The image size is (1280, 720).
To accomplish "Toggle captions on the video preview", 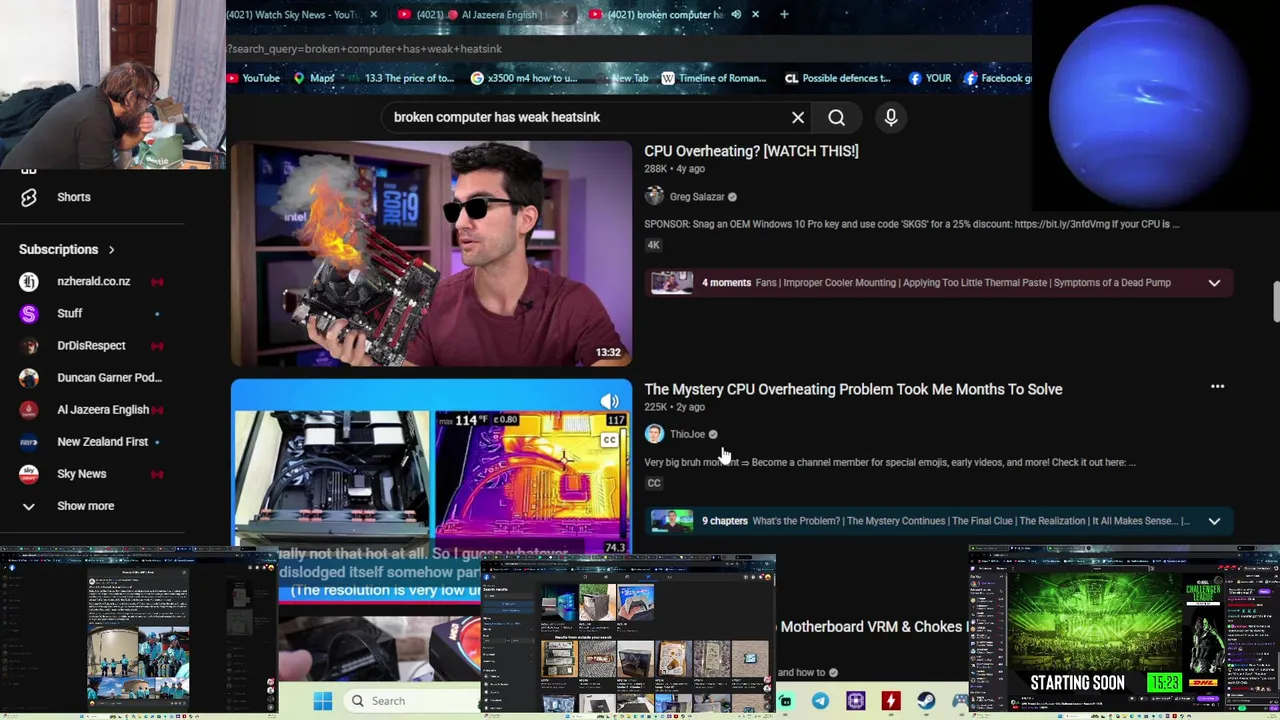I will tap(609, 440).
